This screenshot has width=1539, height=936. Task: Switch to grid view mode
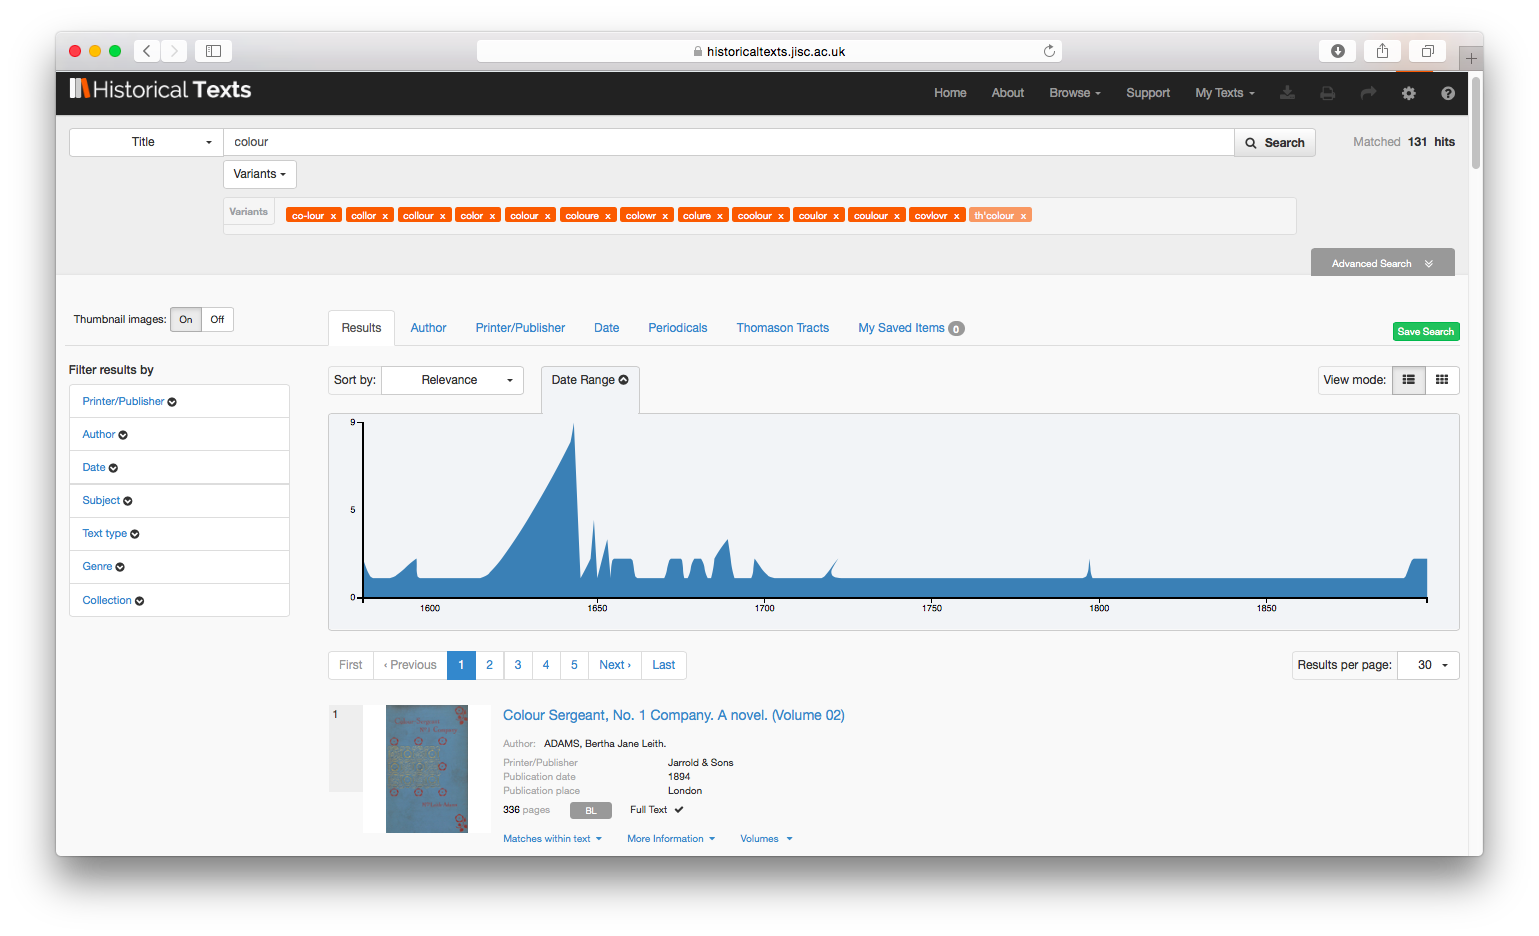click(x=1442, y=380)
